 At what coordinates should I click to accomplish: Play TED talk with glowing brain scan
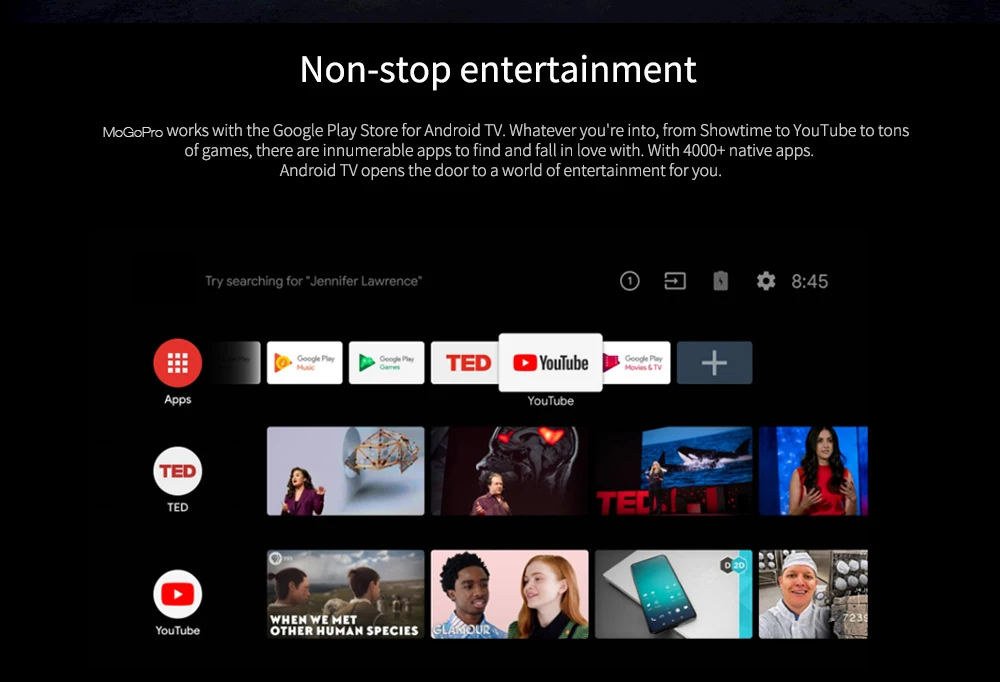(510, 471)
